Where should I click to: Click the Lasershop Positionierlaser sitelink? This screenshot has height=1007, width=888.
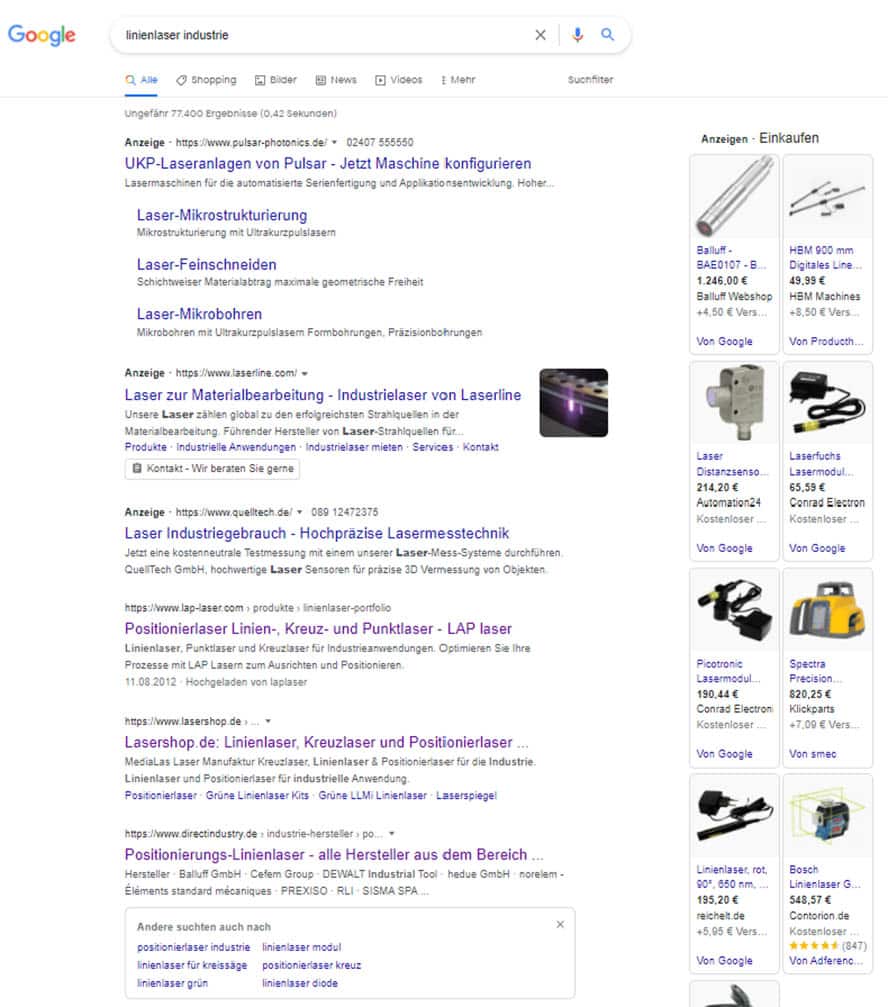click(161, 795)
